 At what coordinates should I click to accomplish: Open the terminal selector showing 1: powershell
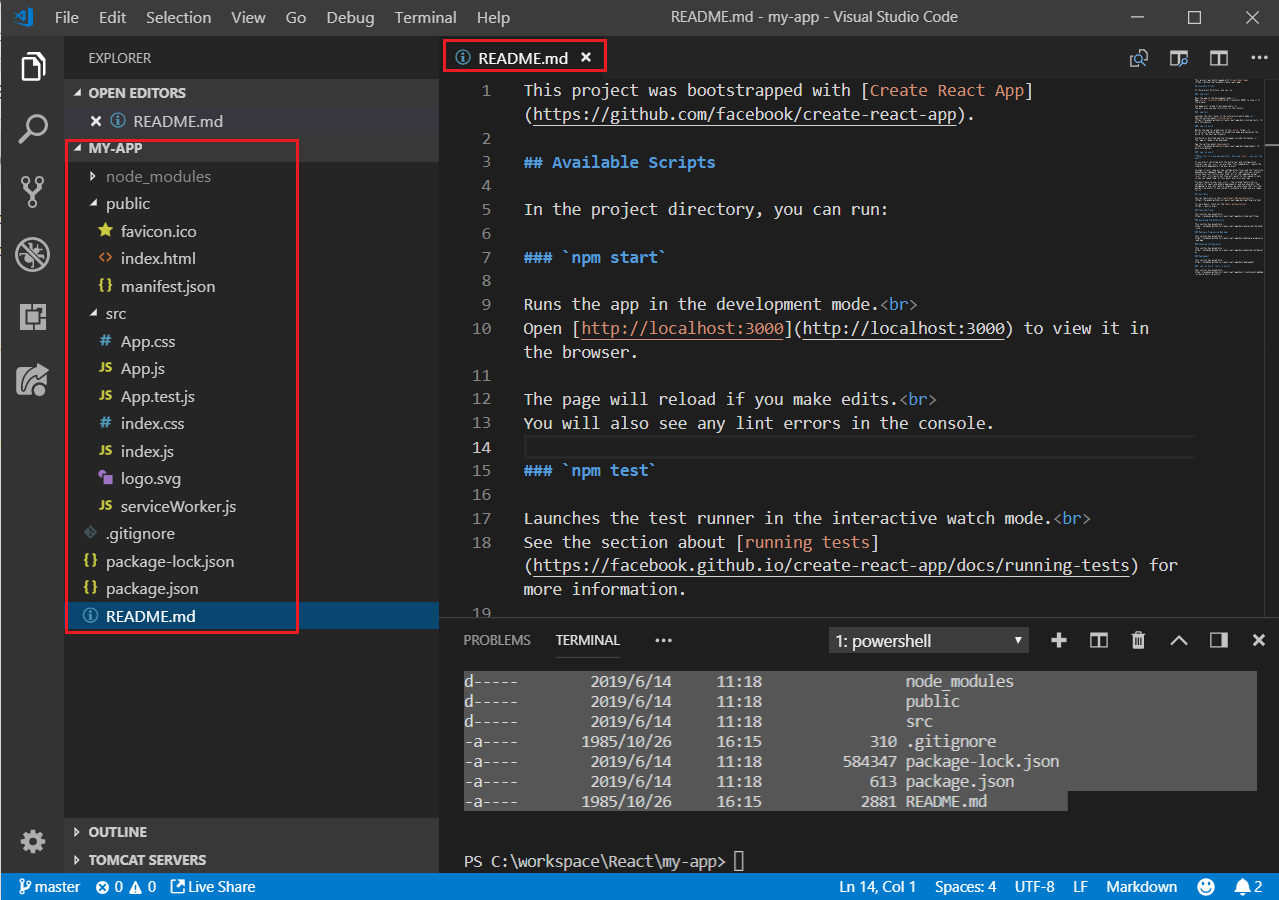point(928,640)
